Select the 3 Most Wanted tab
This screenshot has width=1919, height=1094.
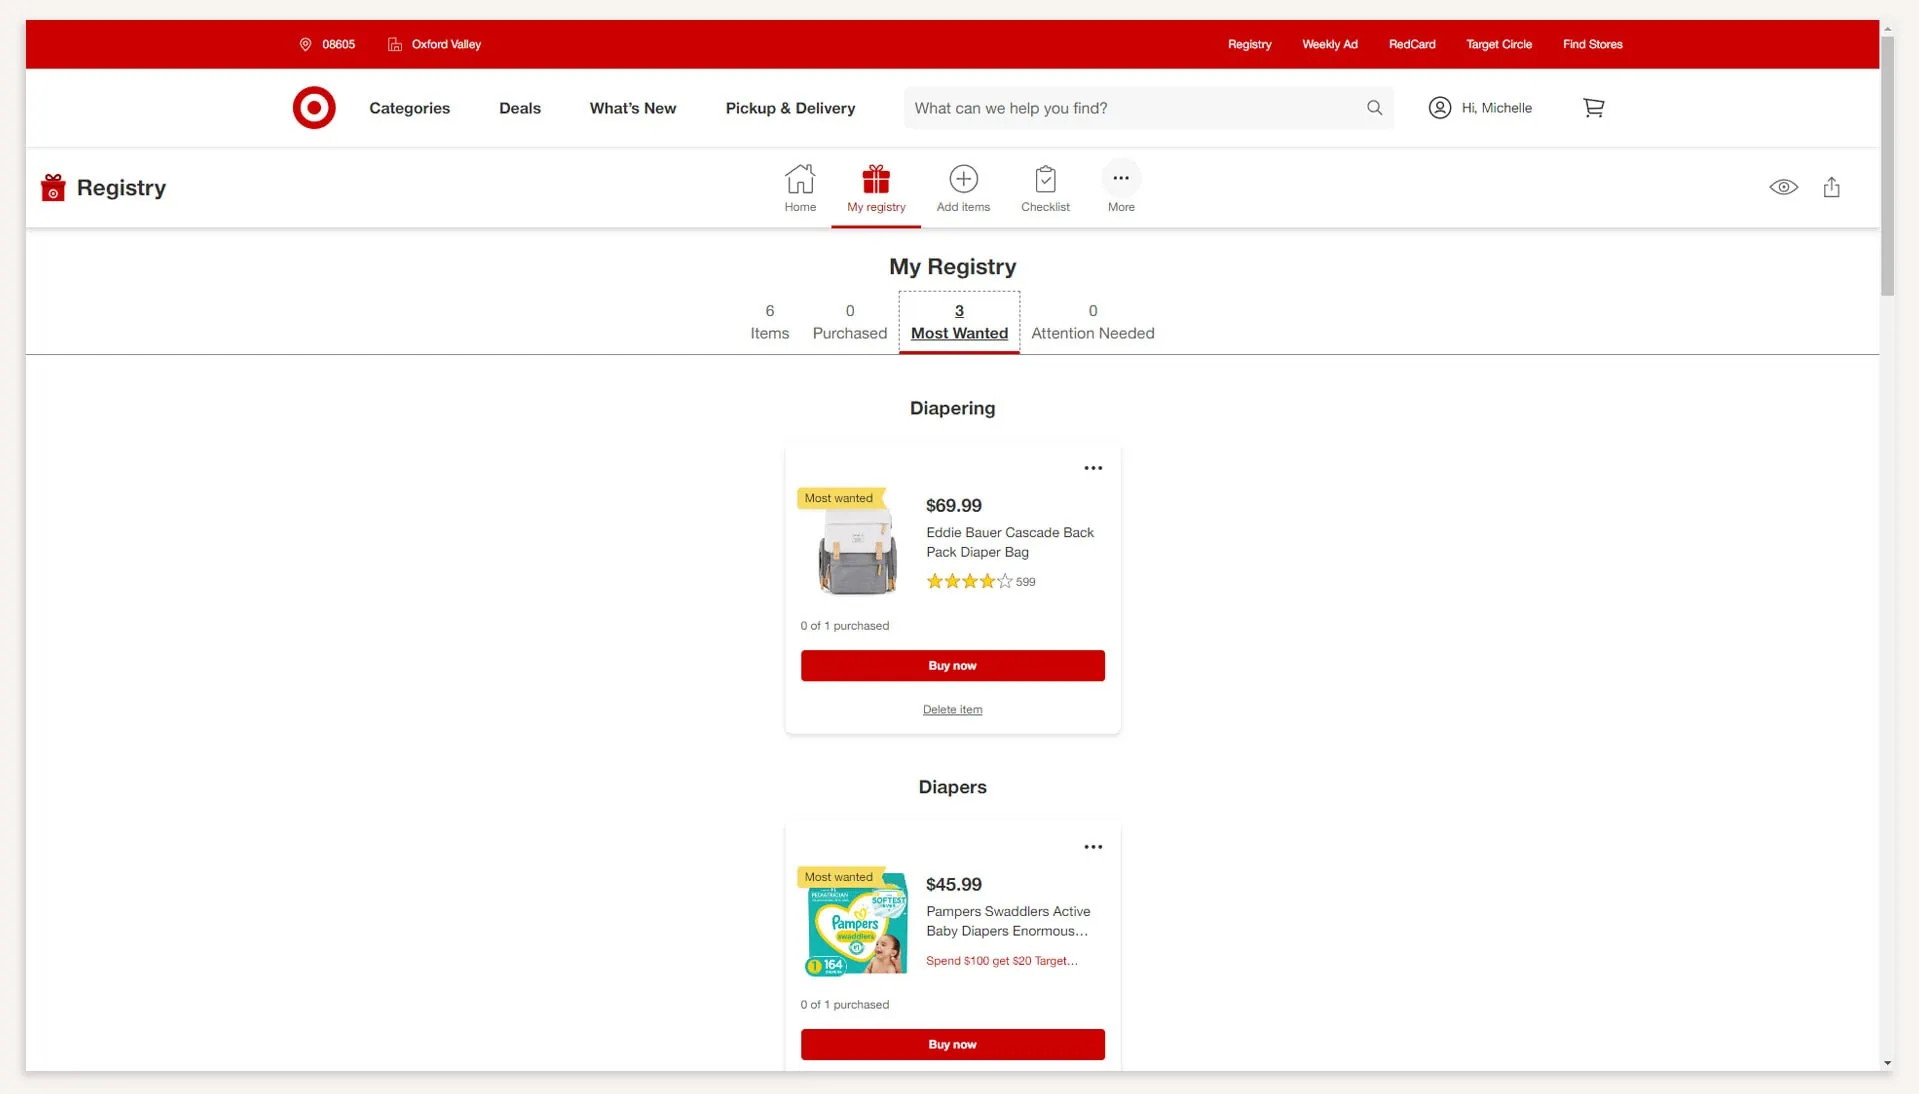959,322
